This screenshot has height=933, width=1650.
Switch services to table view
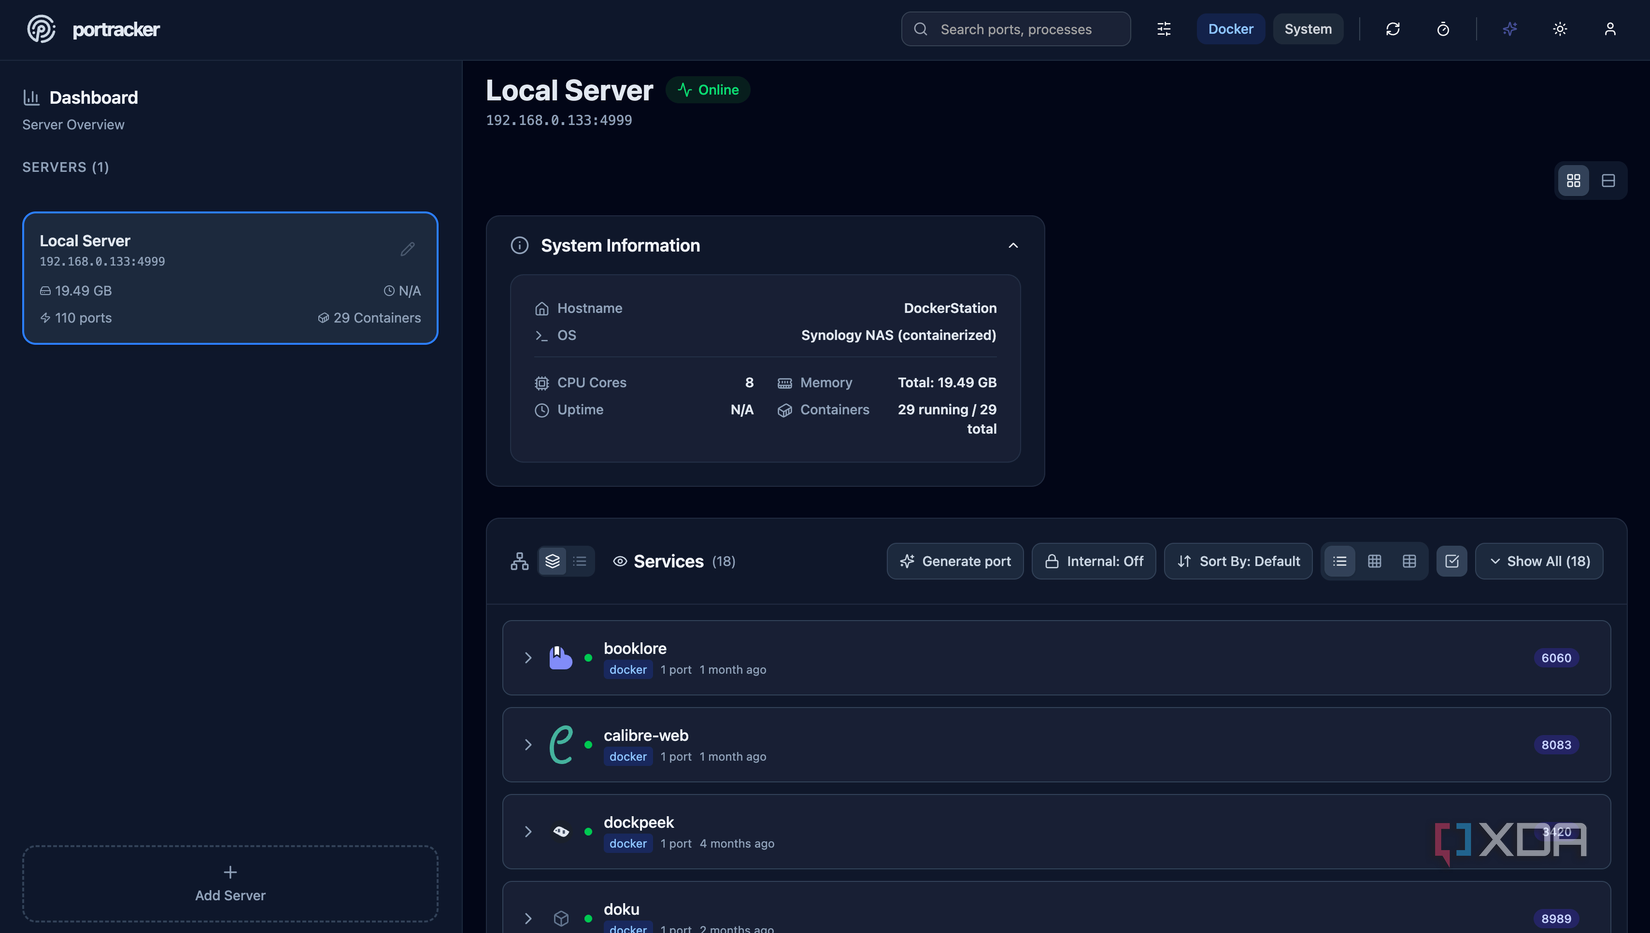coord(1410,562)
